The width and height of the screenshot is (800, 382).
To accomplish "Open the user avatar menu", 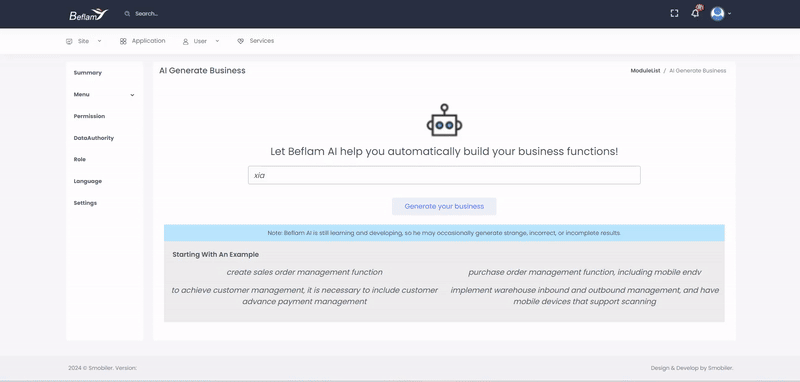I will (717, 14).
